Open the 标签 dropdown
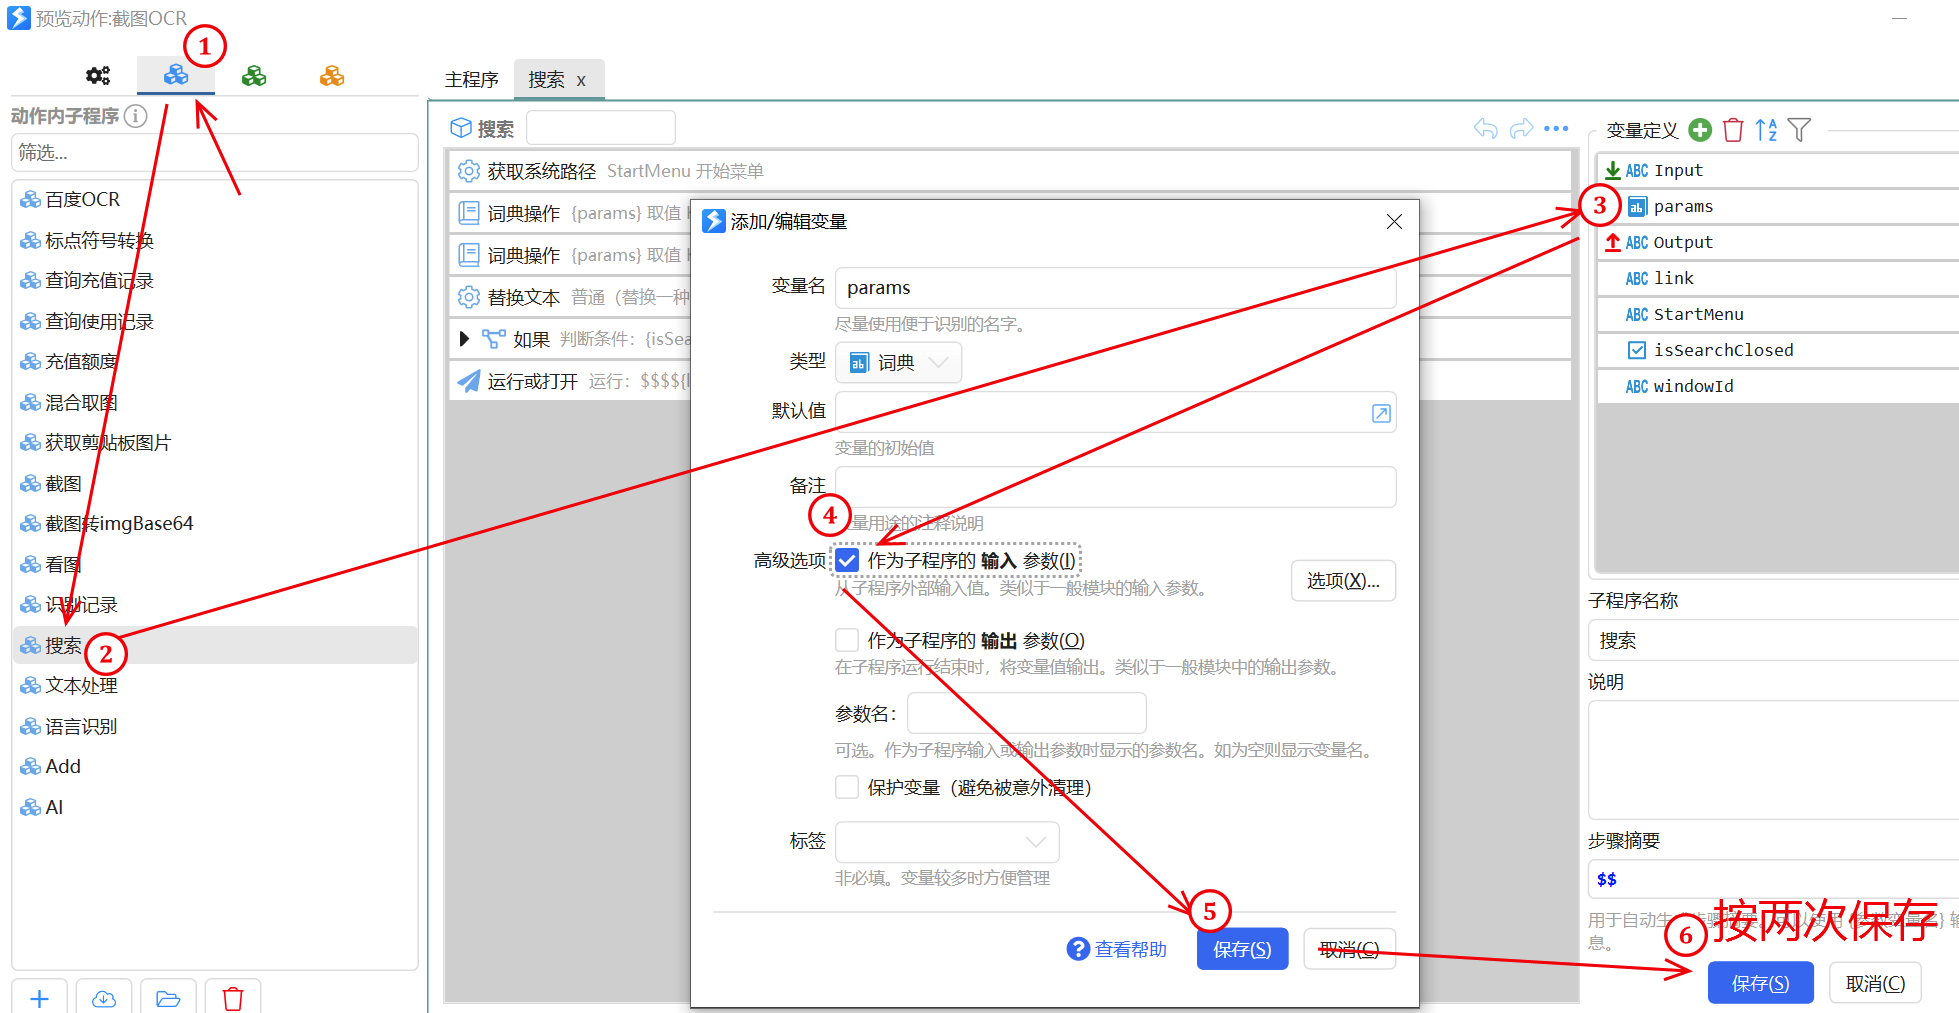1959x1013 pixels. [x=947, y=842]
